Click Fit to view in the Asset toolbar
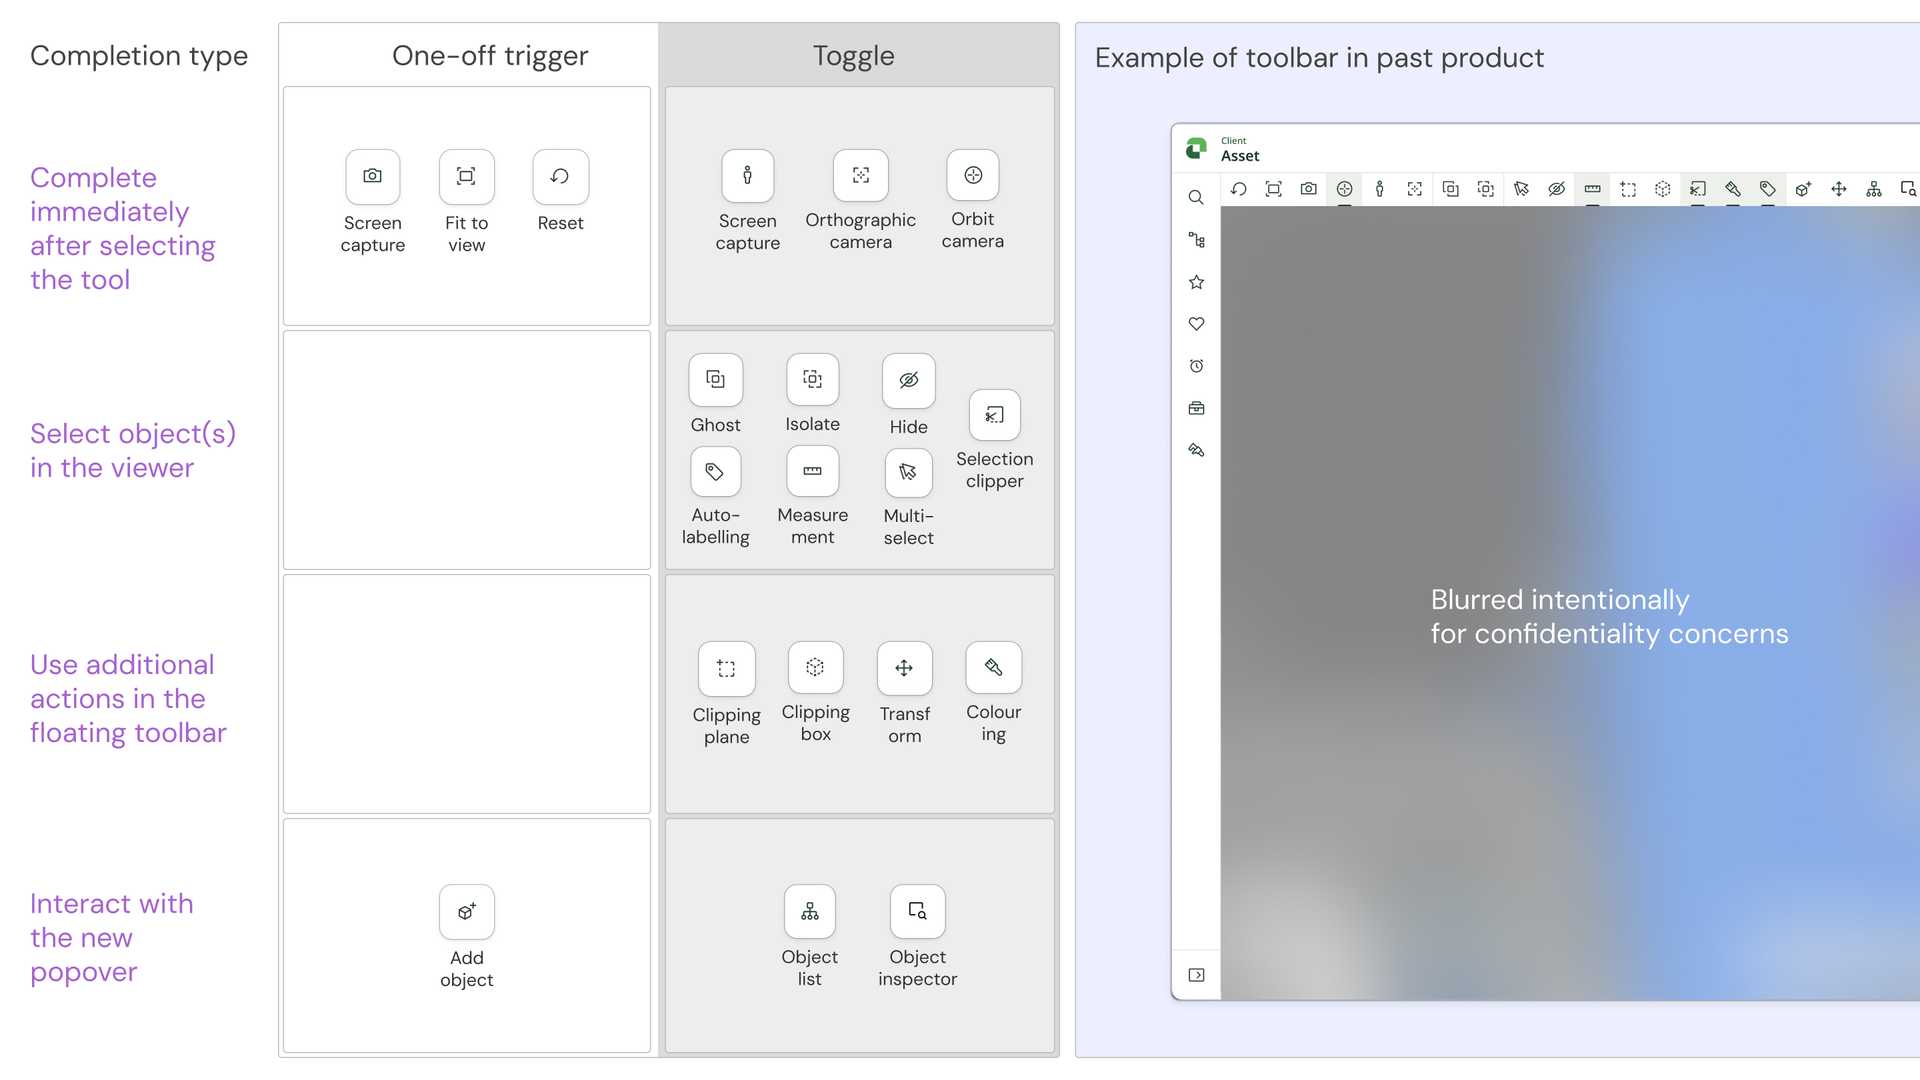Viewport: 1920px width, 1080px height. click(1273, 189)
